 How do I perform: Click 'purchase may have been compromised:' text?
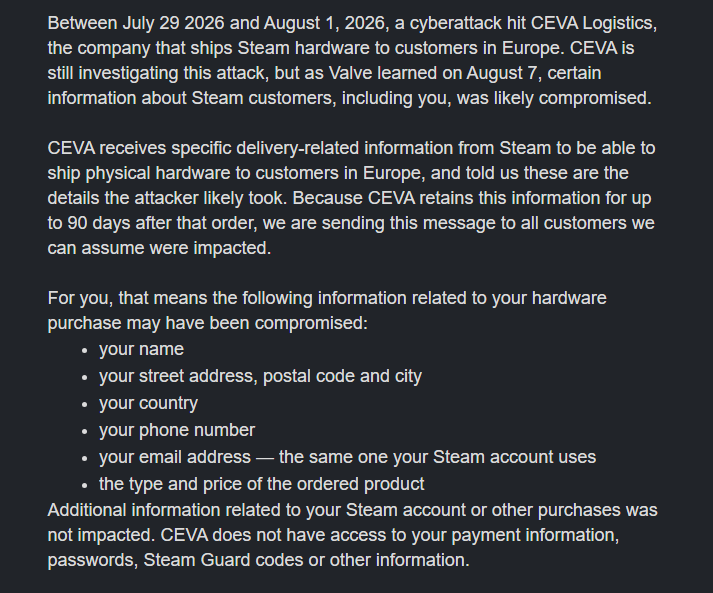208,323
